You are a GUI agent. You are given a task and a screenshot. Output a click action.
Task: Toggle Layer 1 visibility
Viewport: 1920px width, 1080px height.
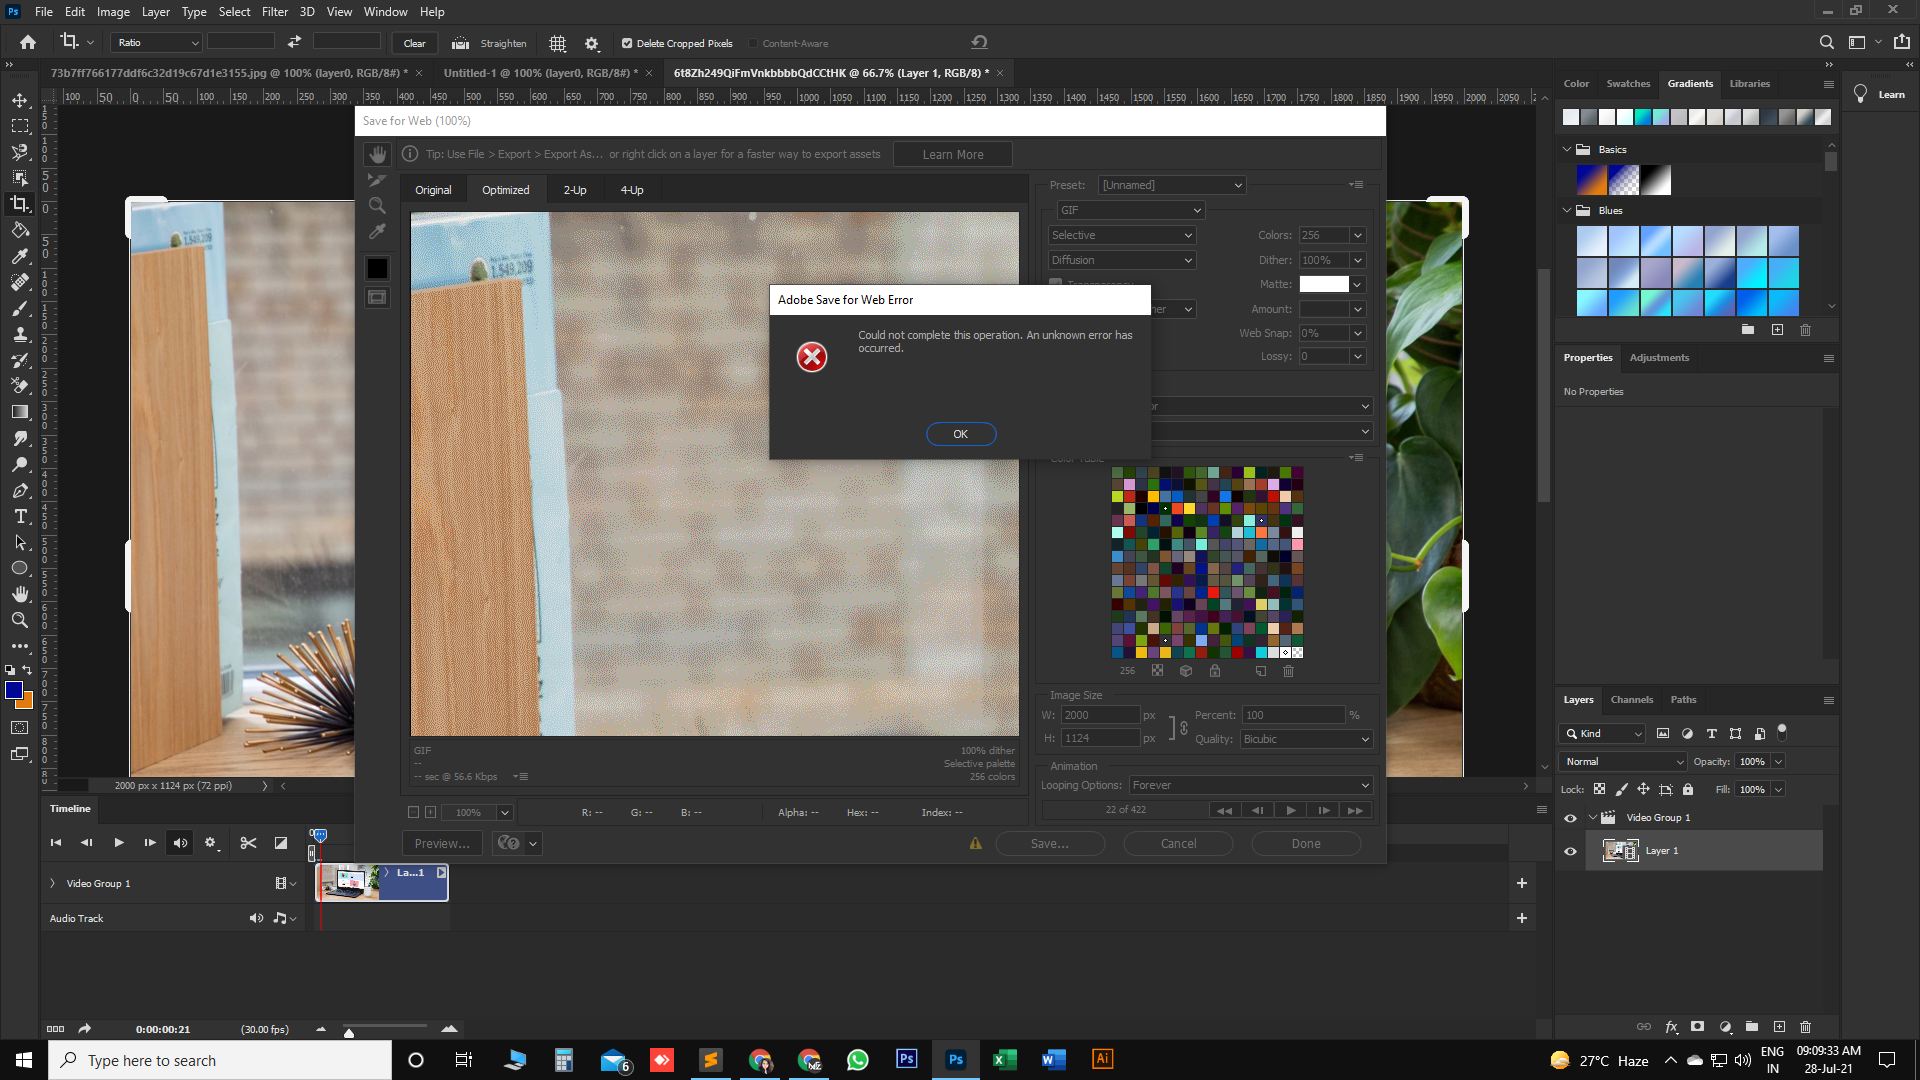[1571, 849]
